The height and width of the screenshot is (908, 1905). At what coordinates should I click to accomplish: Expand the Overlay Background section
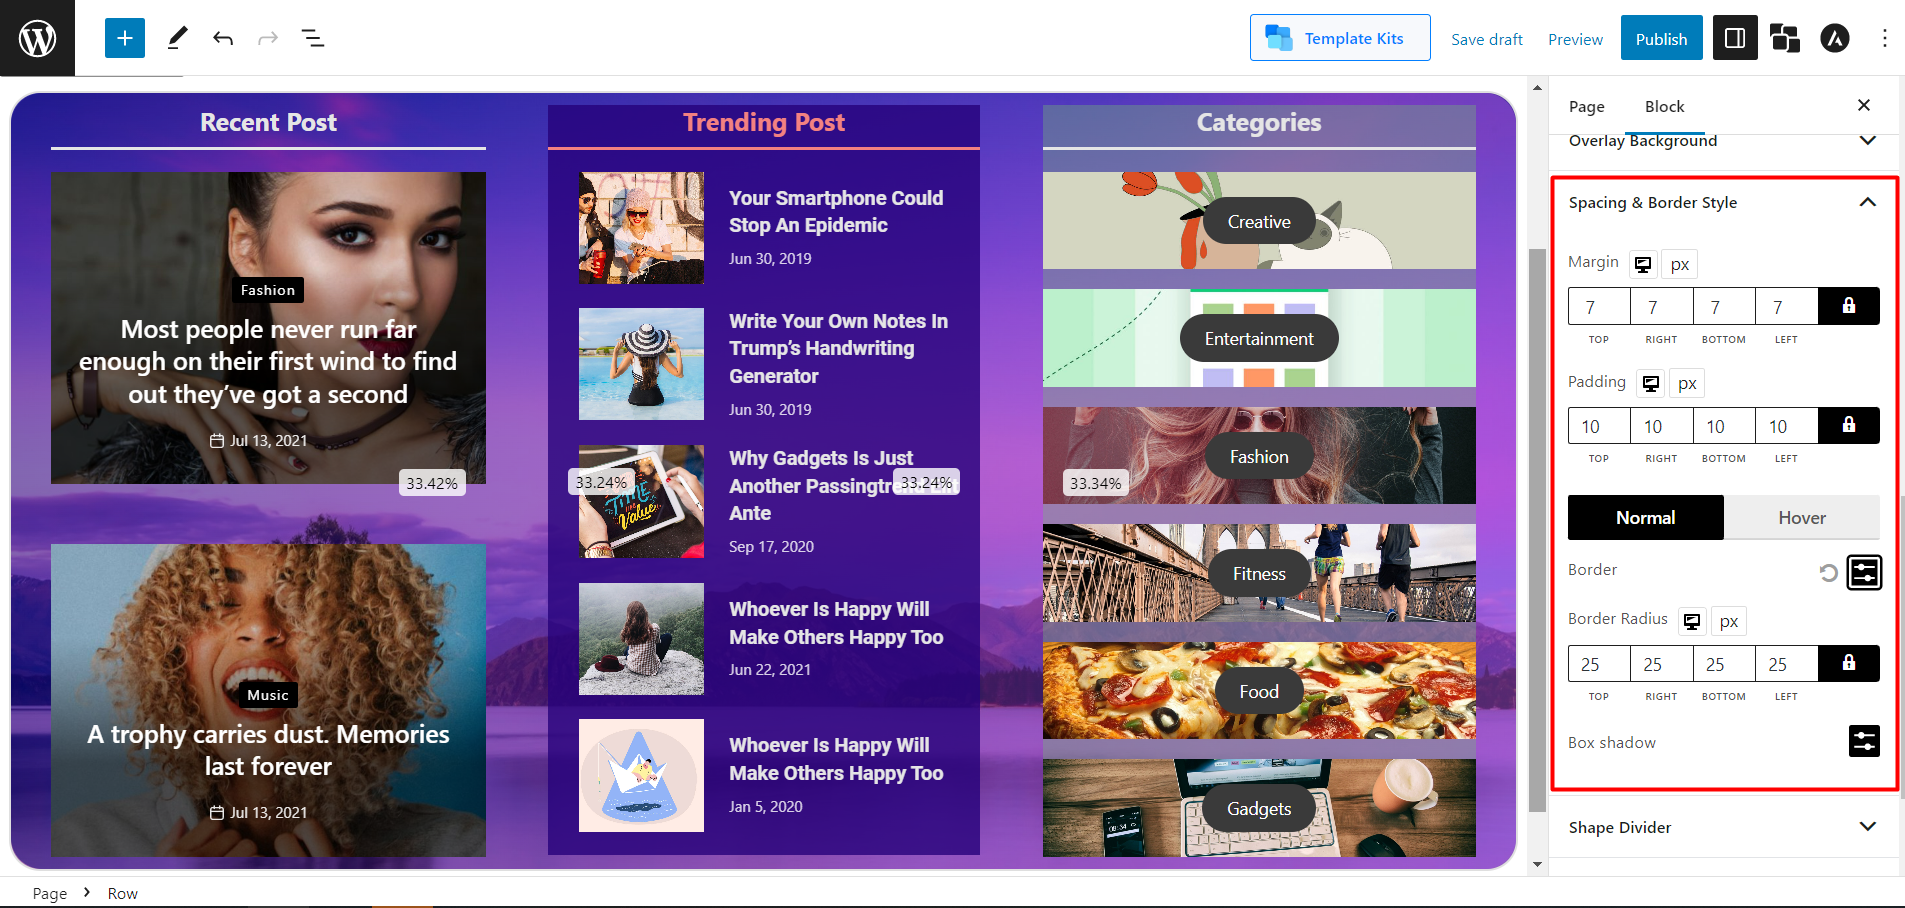tap(1867, 141)
